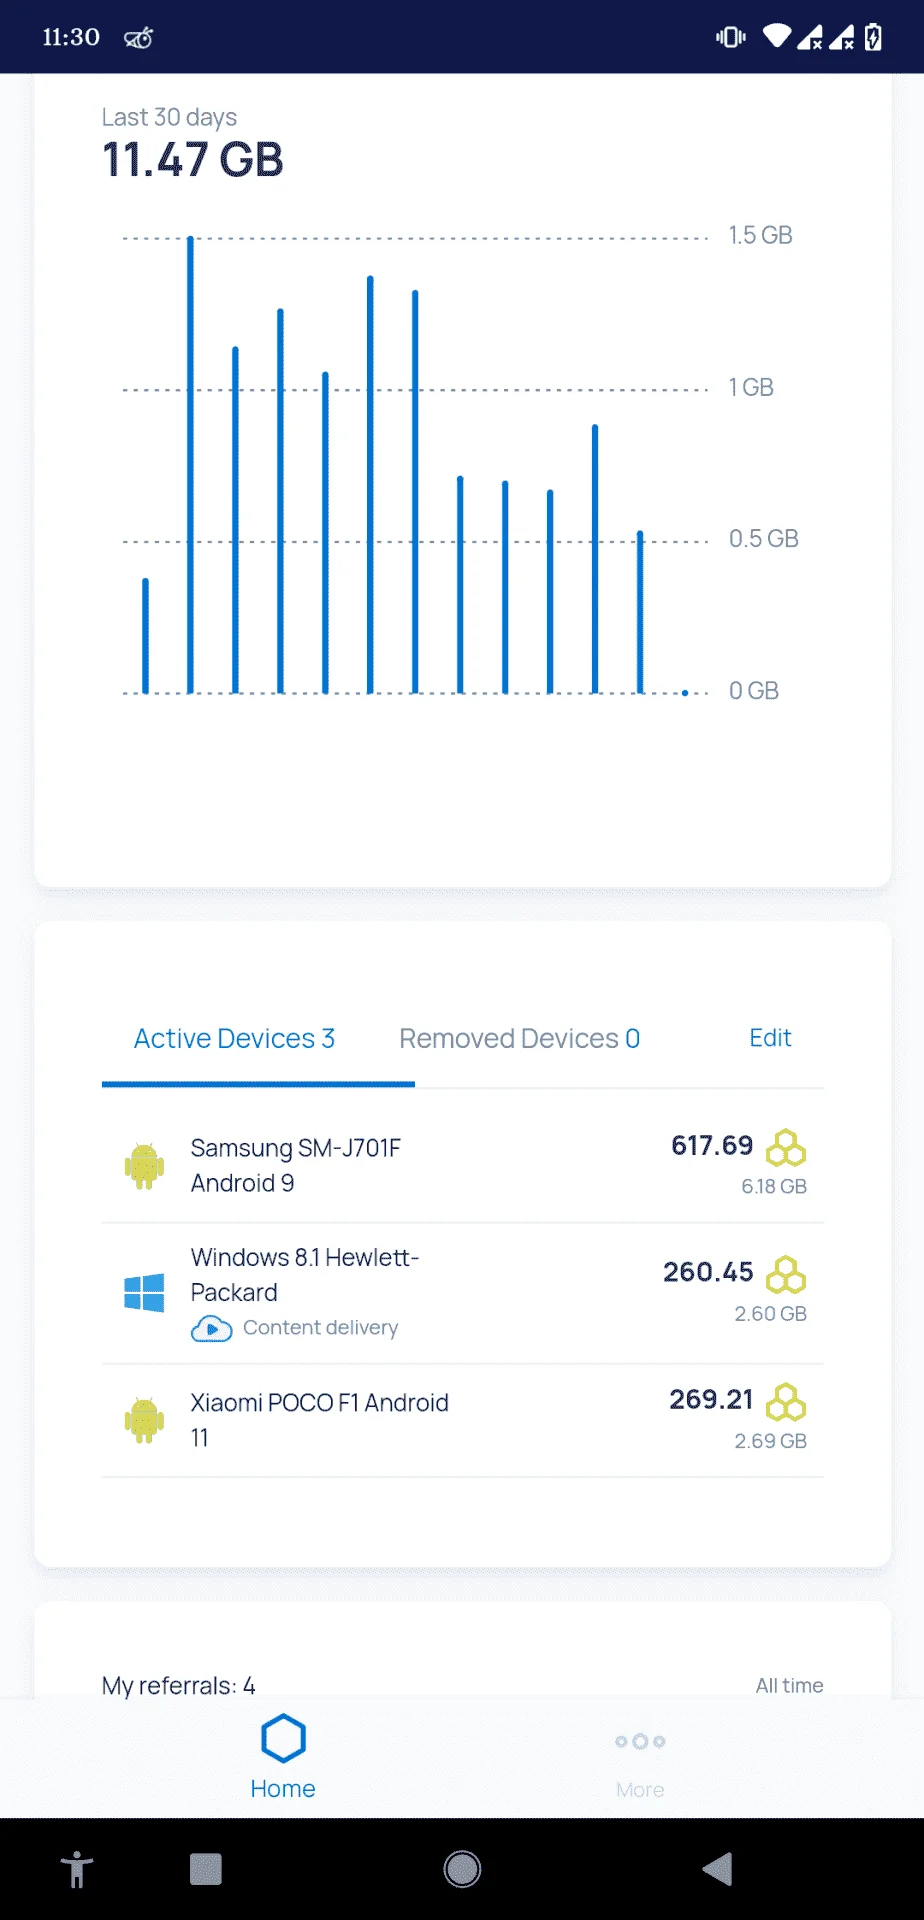Tap the Windows logo icon for Hewlett-Packard
The height and width of the screenshot is (1920, 924).
(x=144, y=1293)
